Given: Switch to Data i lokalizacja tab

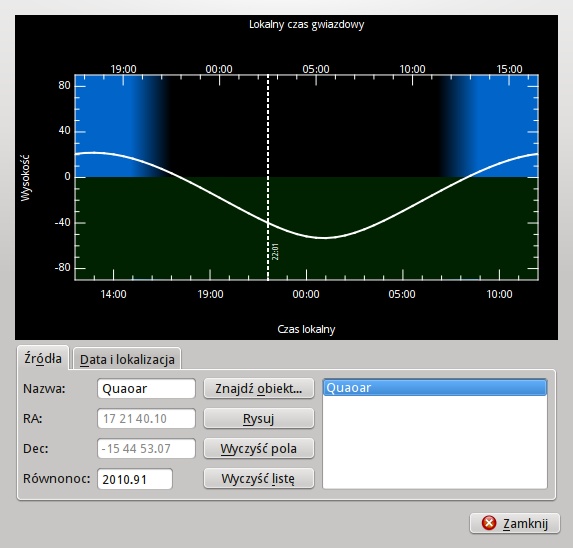Looking at the screenshot, I should pyautogui.click(x=127, y=359).
